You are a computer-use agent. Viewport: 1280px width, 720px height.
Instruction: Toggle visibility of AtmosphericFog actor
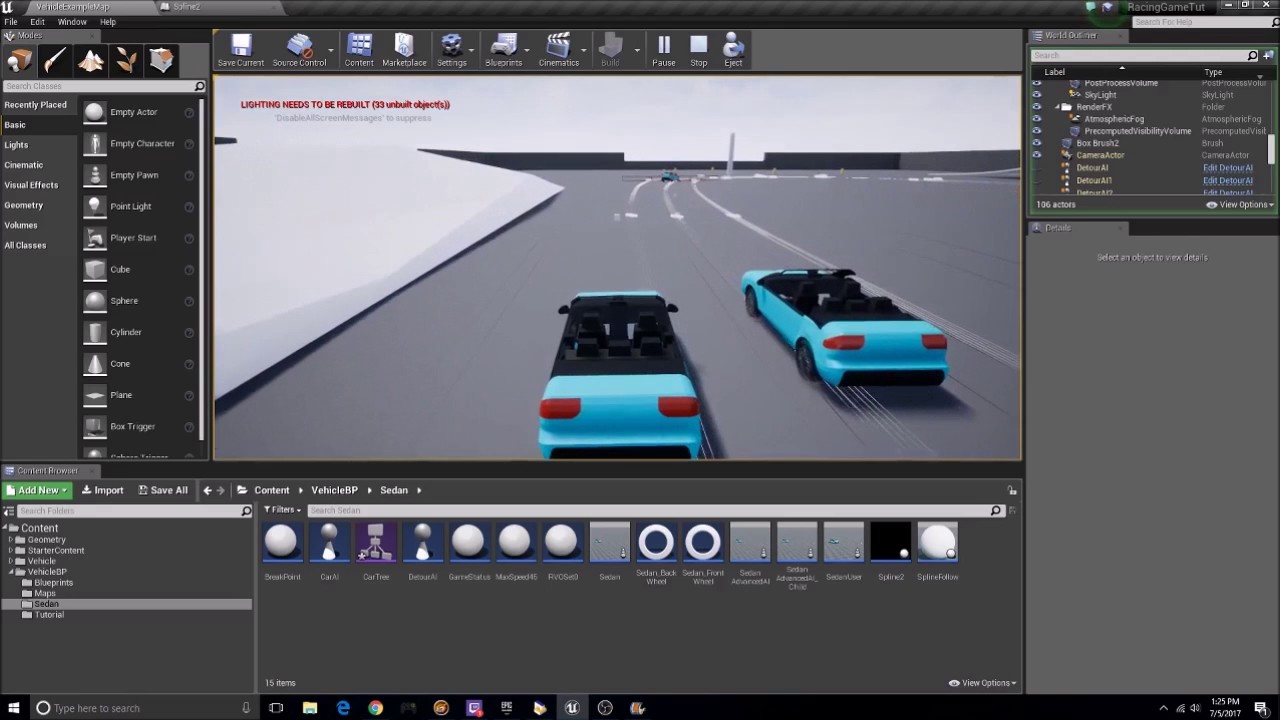pos(1036,119)
